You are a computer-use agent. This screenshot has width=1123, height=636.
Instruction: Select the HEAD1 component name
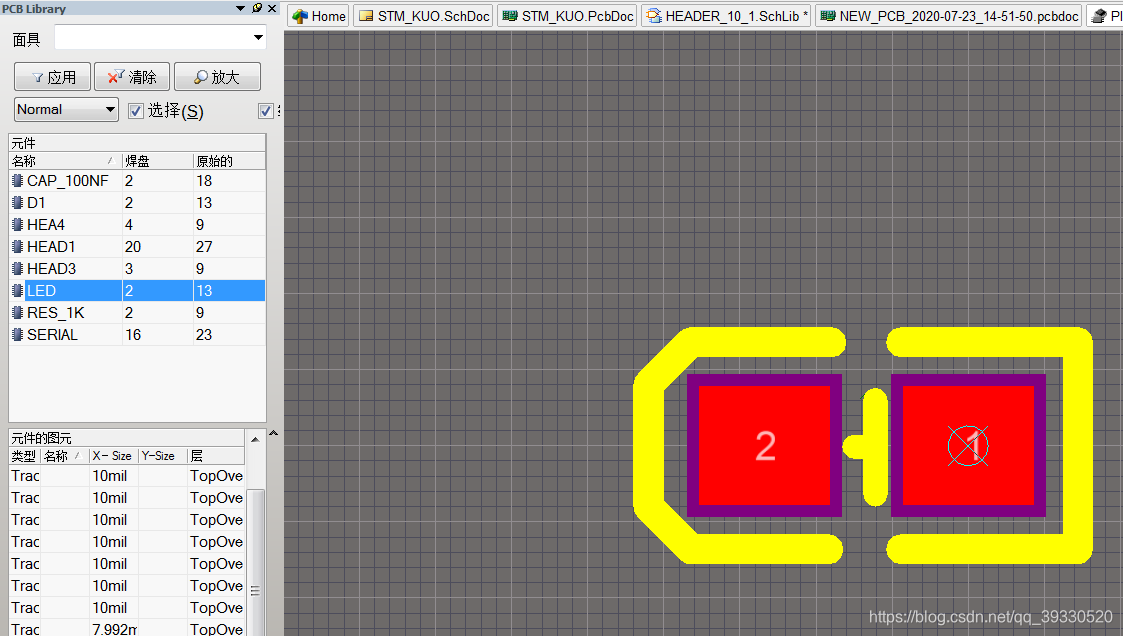point(51,247)
